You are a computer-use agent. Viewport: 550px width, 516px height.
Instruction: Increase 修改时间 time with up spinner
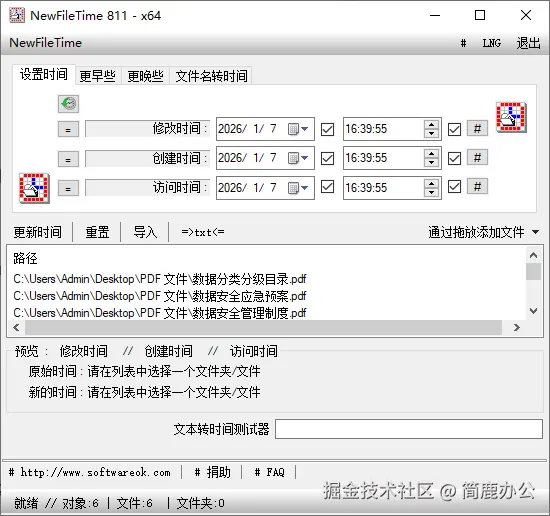(x=431, y=125)
